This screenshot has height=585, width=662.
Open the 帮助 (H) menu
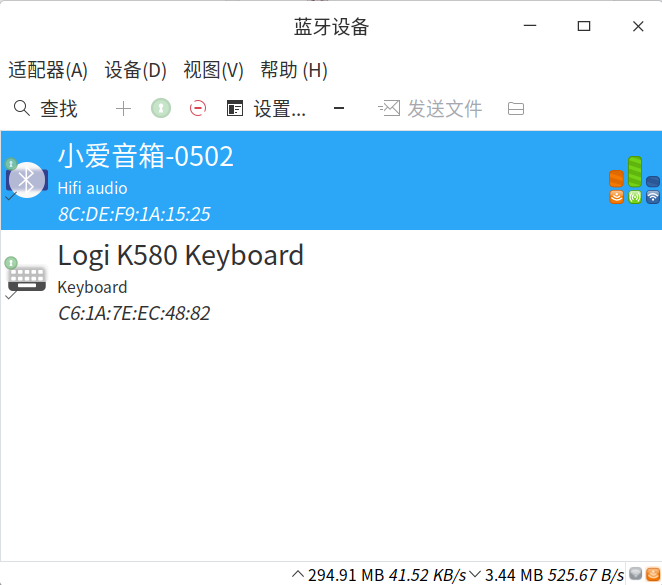pos(294,70)
